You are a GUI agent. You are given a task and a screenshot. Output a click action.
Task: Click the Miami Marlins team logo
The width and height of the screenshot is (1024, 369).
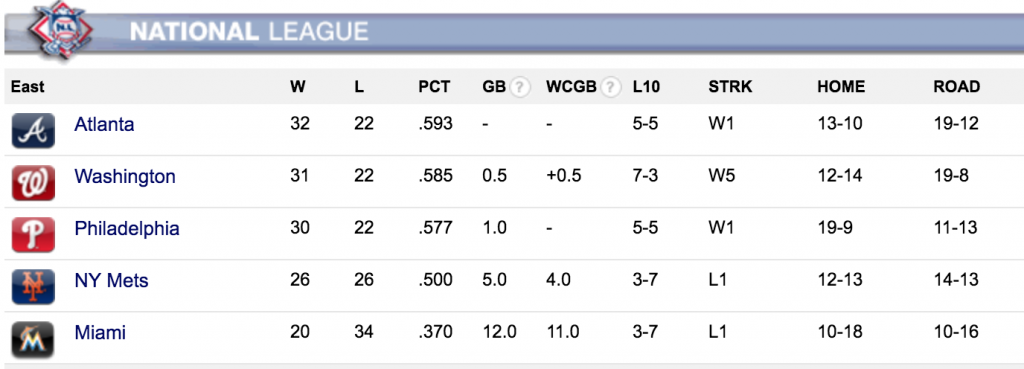coord(33,340)
